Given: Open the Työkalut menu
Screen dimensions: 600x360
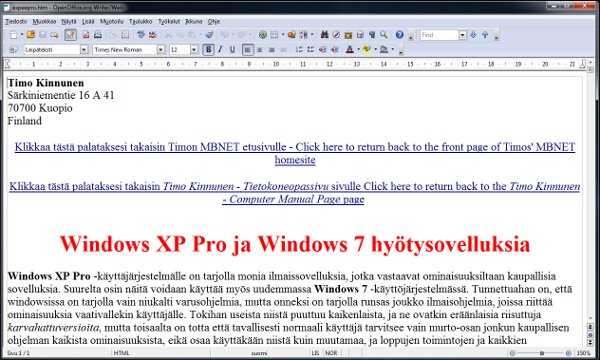Looking at the screenshot, I should [x=169, y=21].
